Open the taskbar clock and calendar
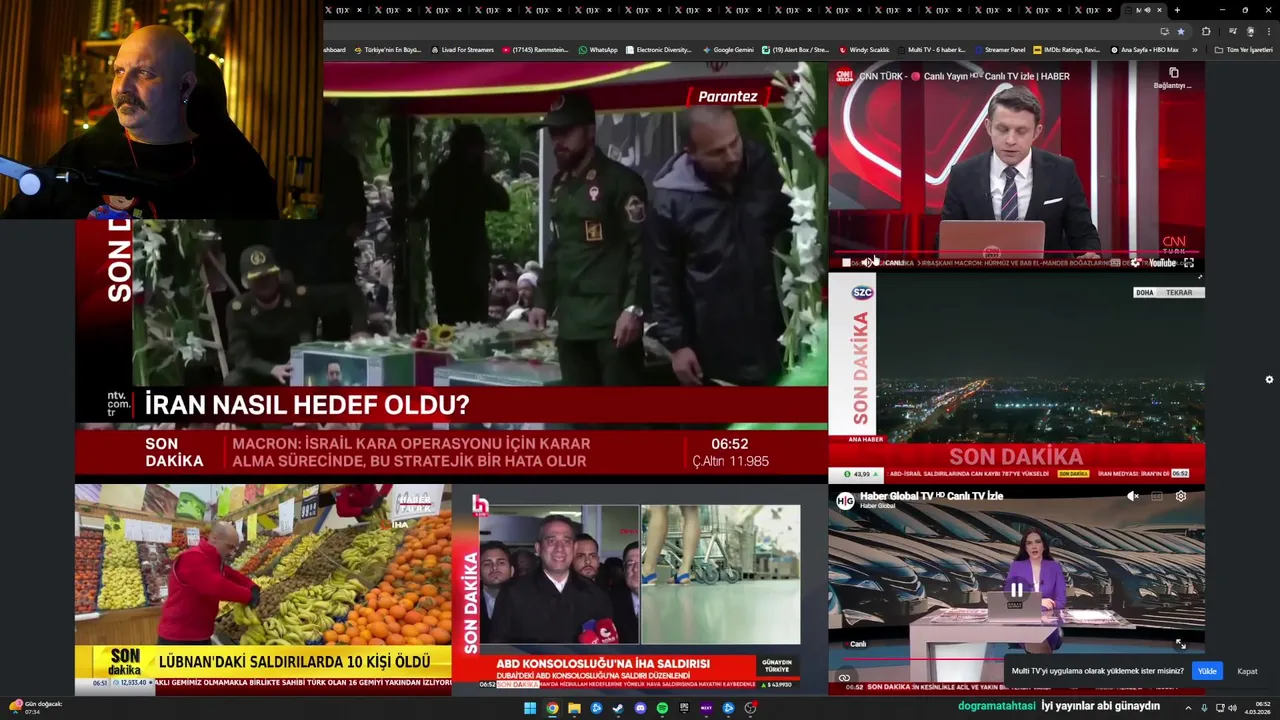Image resolution: width=1280 pixels, height=720 pixels. point(1257,708)
